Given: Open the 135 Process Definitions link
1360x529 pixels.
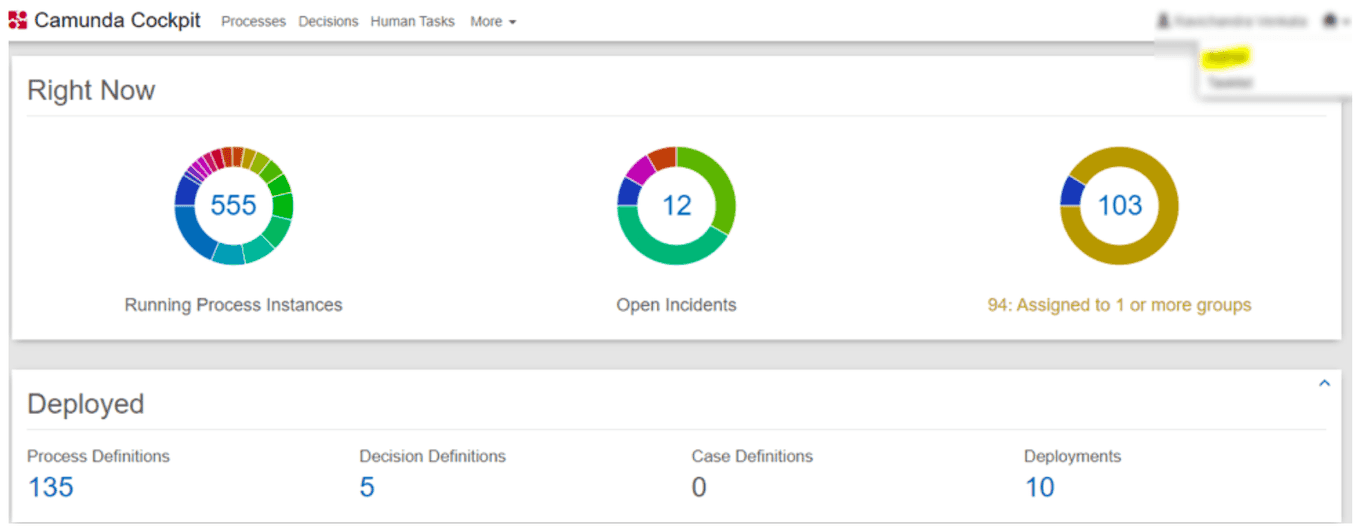Looking at the screenshot, I should 50,487.
